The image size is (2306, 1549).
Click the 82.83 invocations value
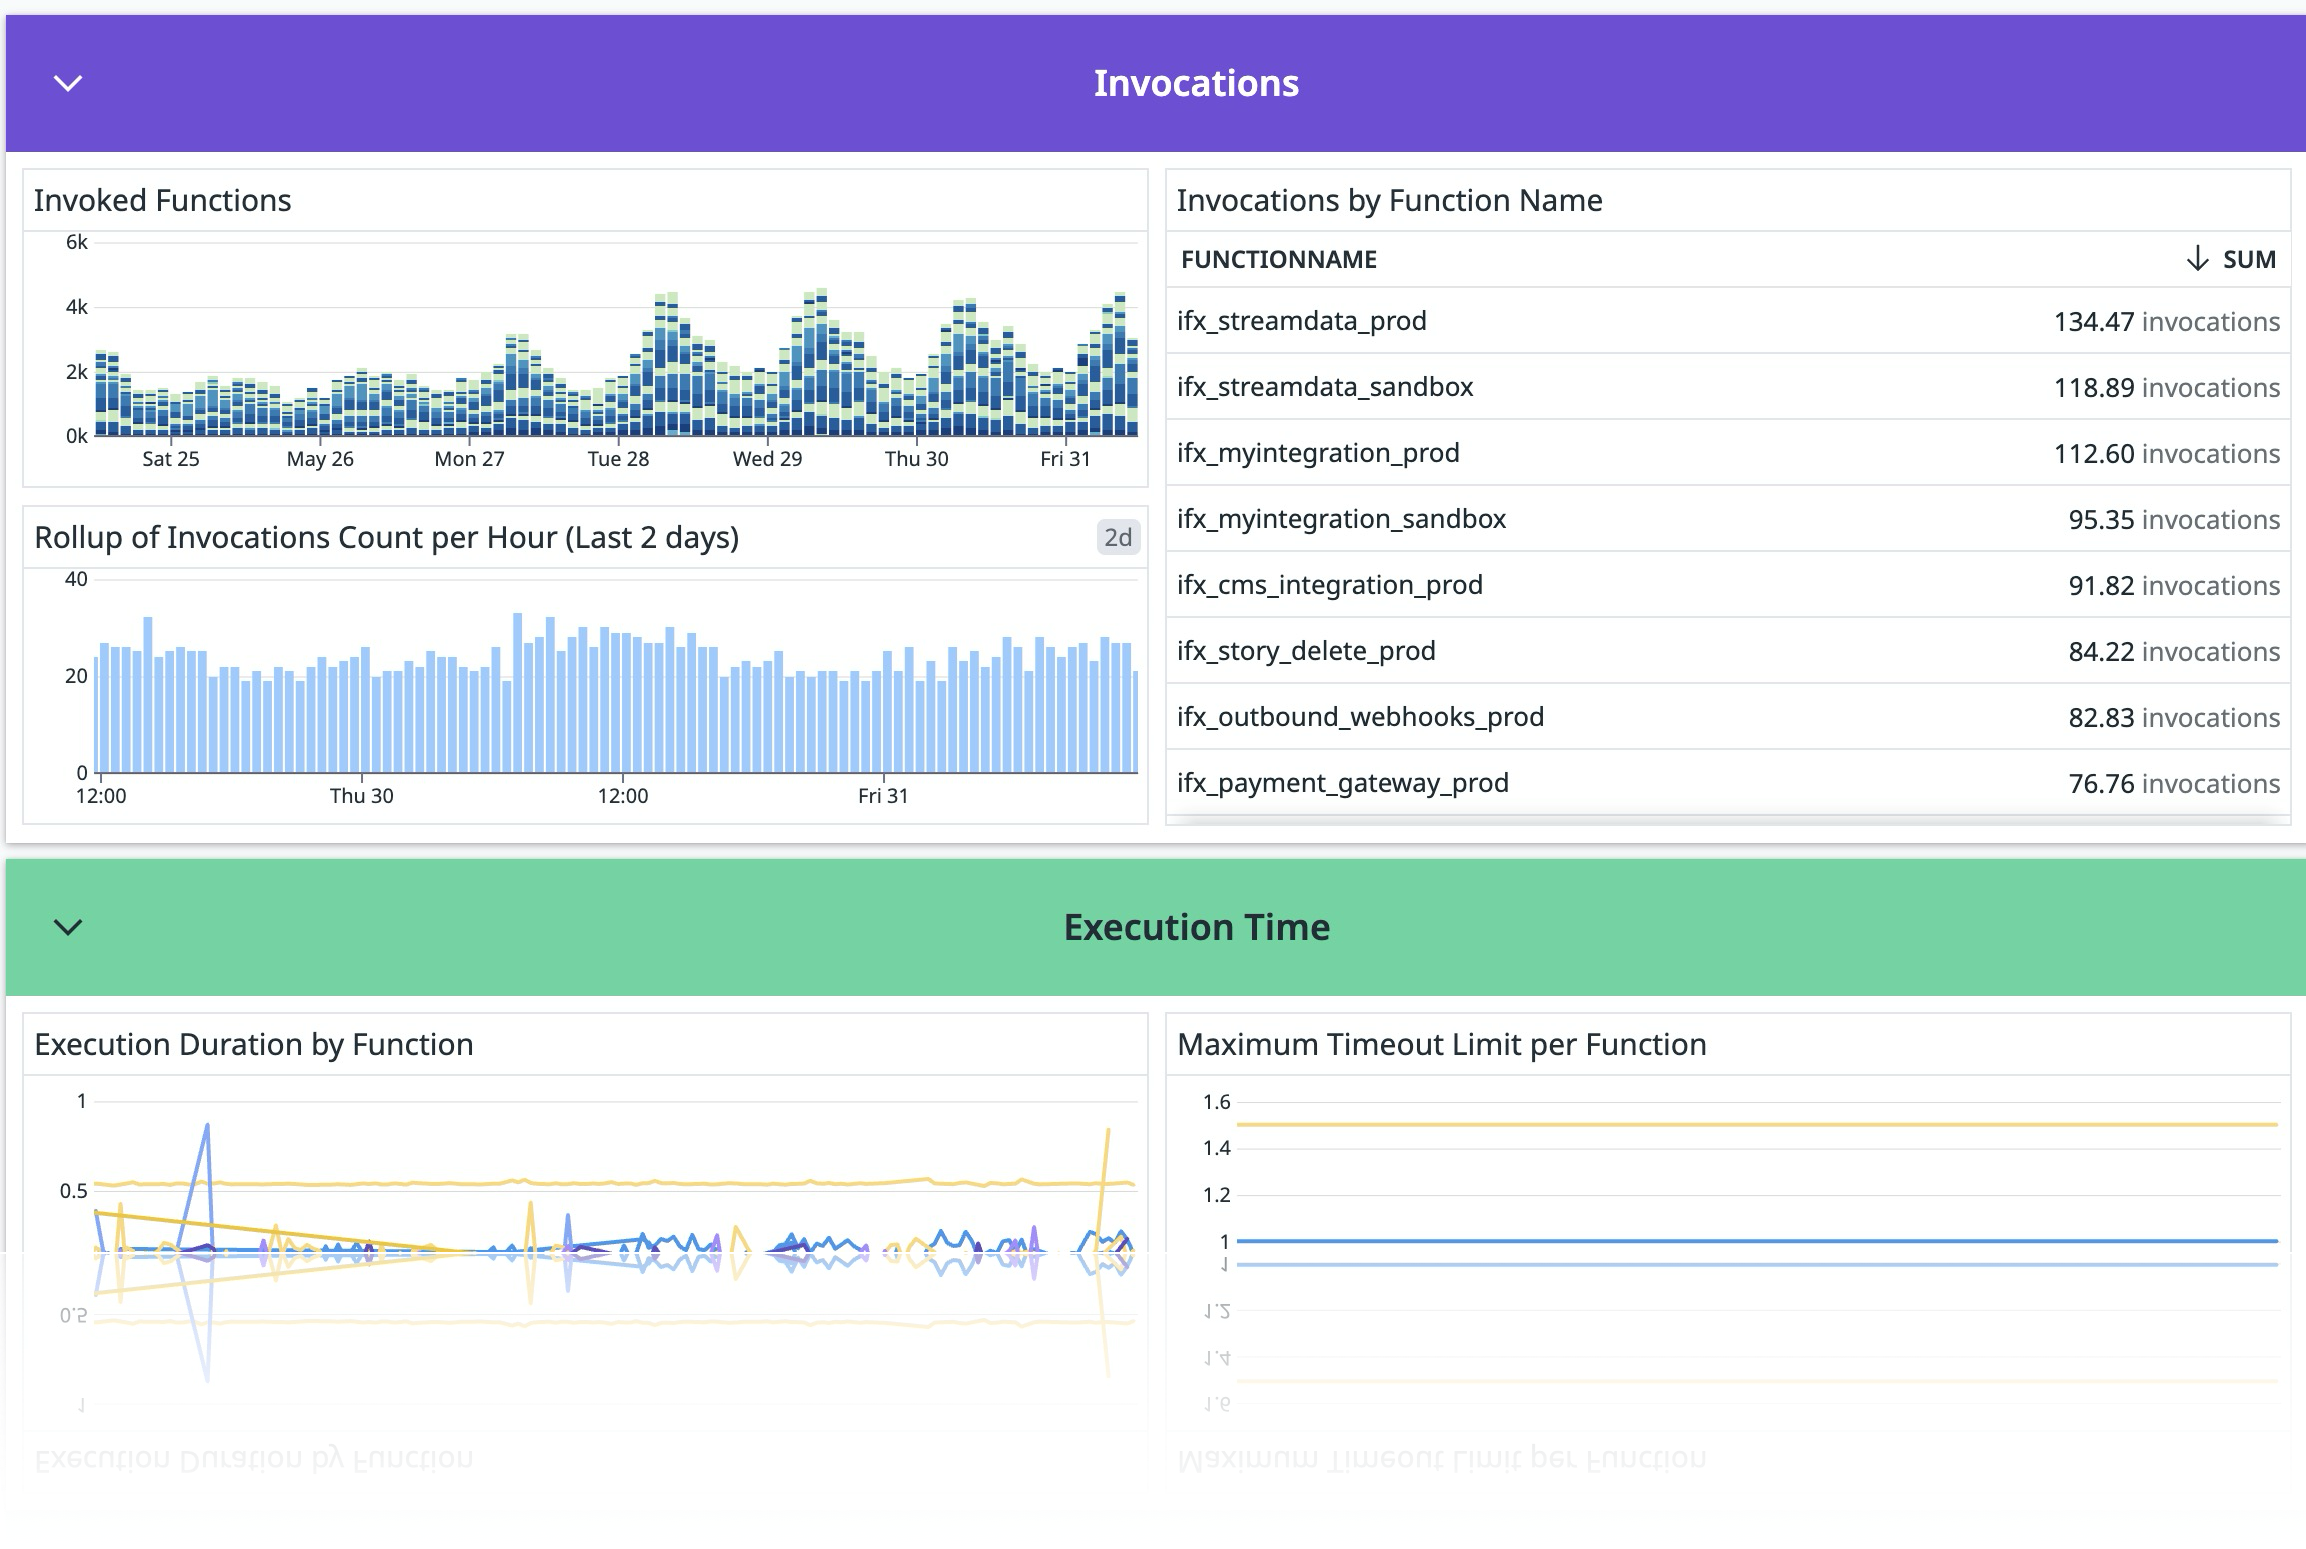click(x=2174, y=718)
